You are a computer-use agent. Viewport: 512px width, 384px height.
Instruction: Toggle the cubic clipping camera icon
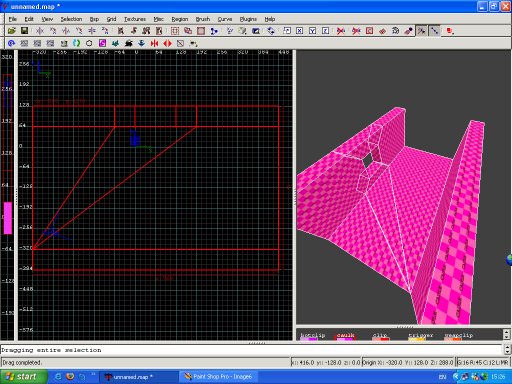(x=256, y=31)
